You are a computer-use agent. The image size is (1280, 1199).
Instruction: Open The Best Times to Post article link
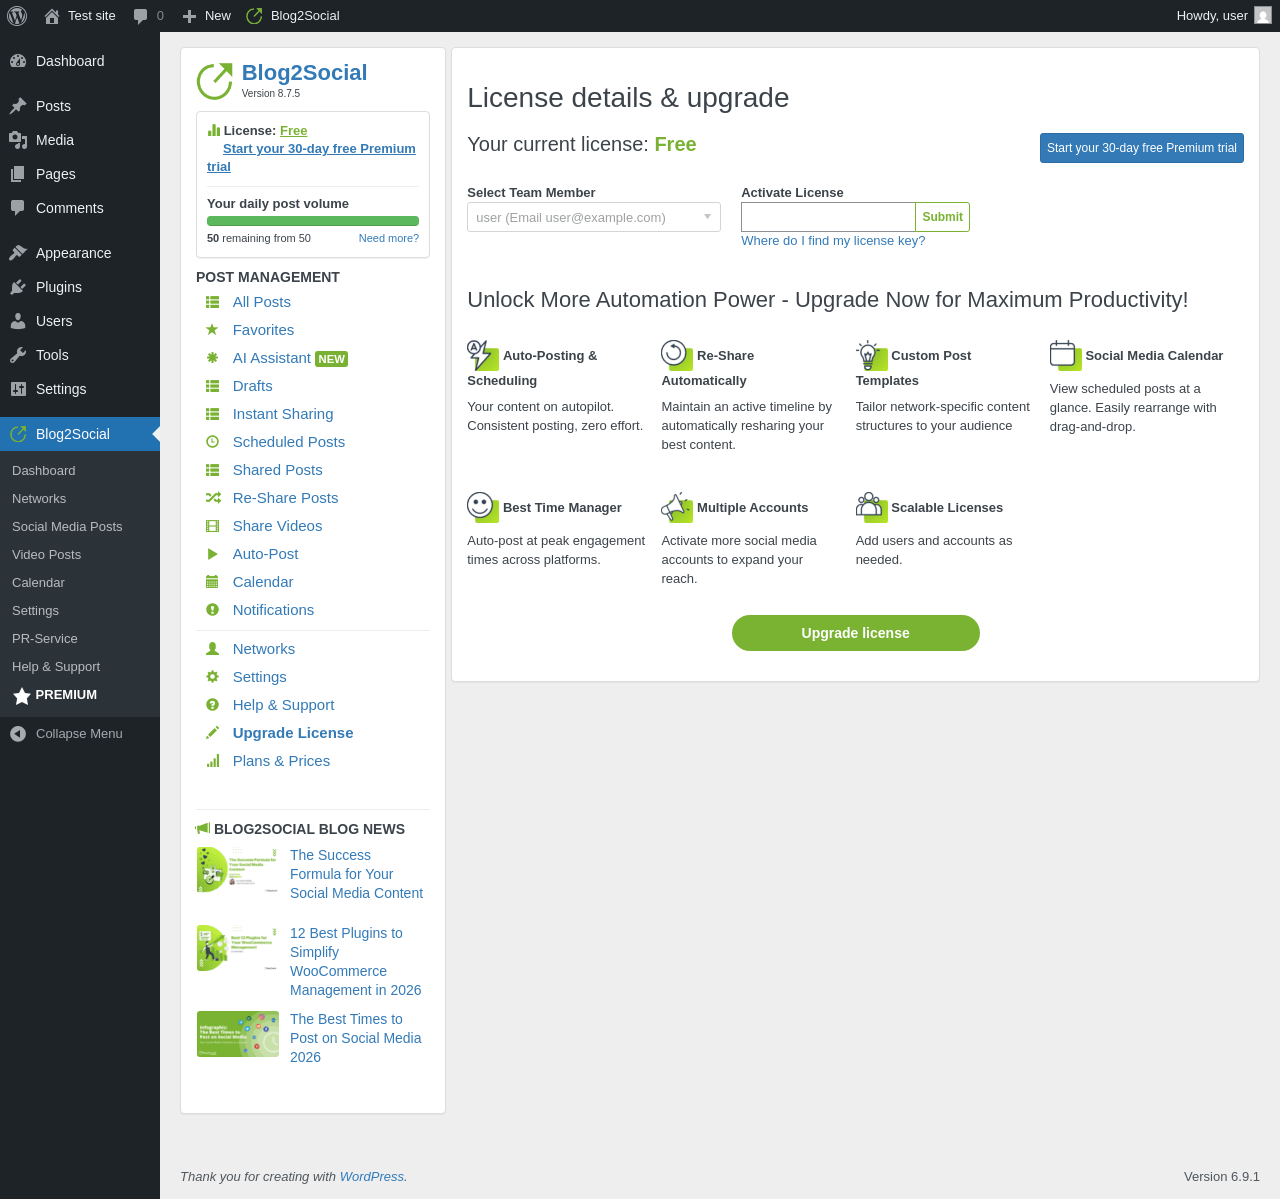pyautogui.click(x=356, y=1038)
